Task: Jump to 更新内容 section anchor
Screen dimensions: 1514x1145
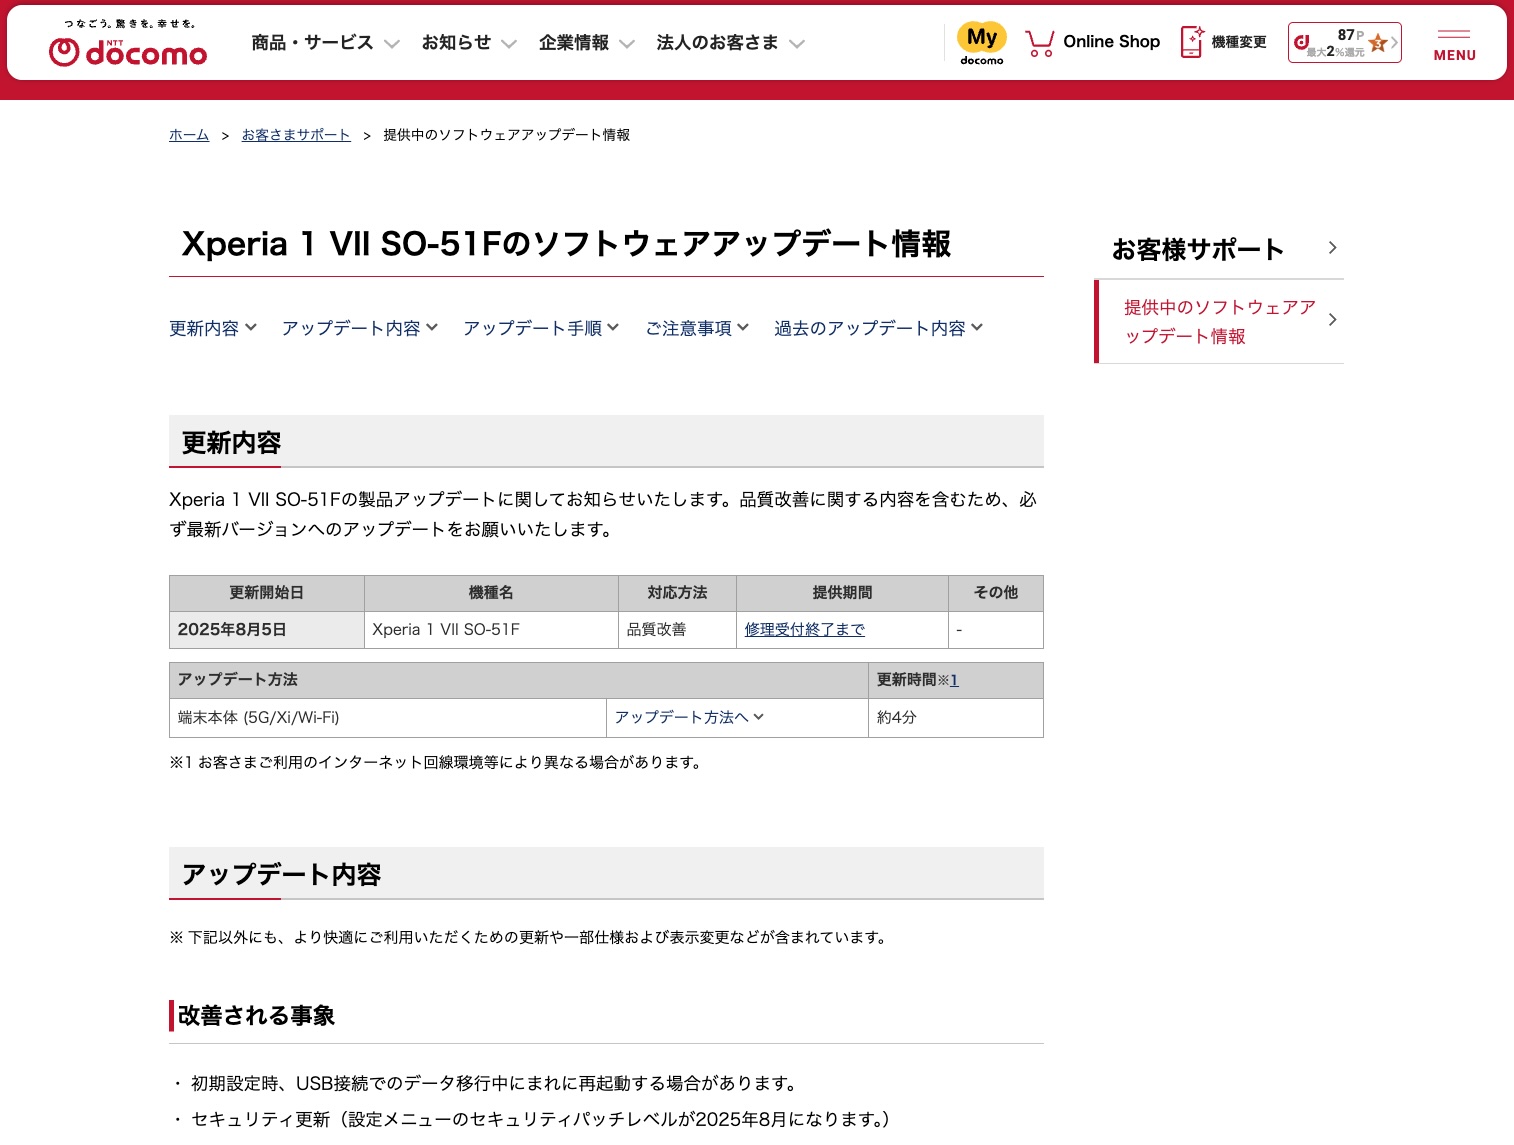Action: (x=213, y=328)
